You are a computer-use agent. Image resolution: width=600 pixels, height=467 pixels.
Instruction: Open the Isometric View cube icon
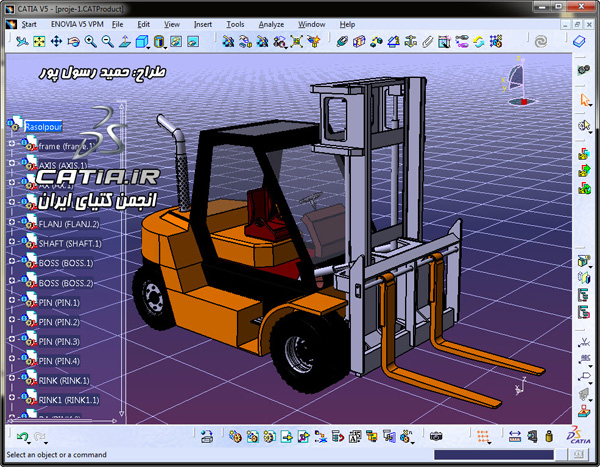pyautogui.click(x=142, y=41)
